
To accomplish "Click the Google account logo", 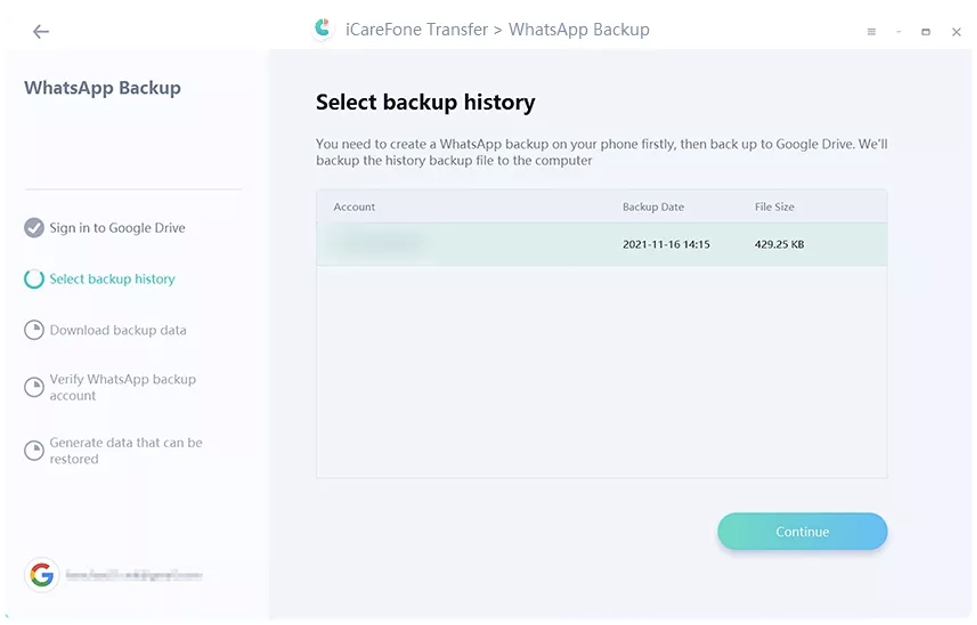I will click(42, 575).
